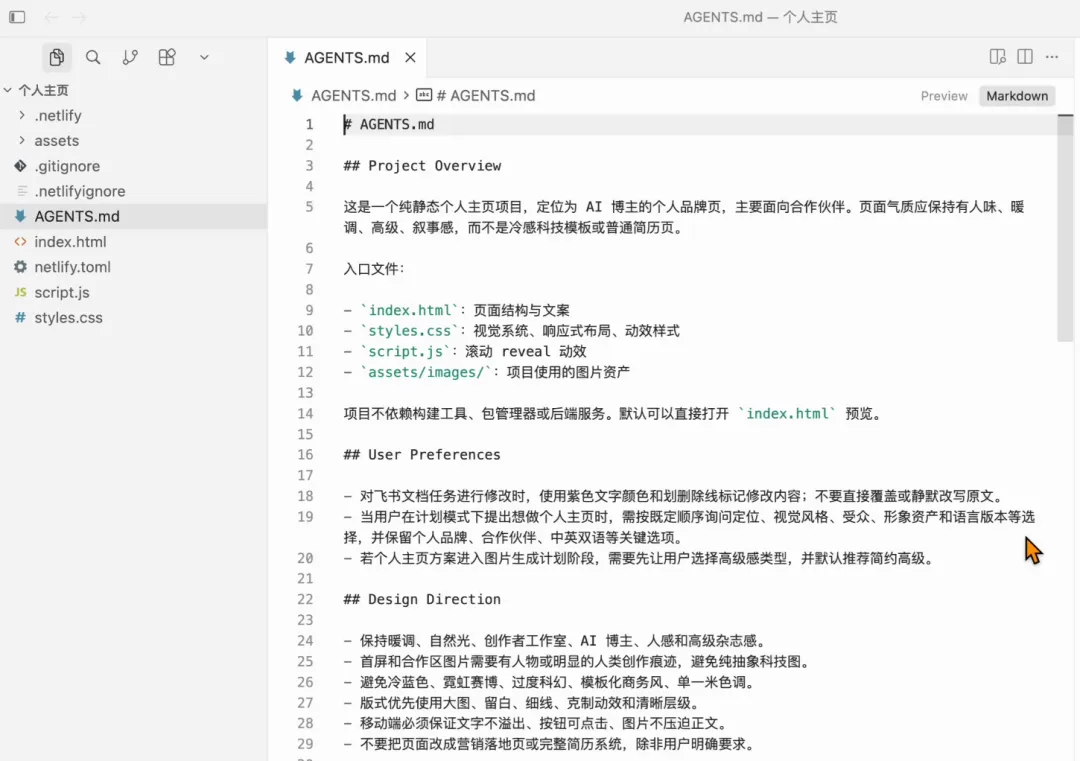Click the markdown file icon in breadcrumb
The width and height of the screenshot is (1080, 761).
click(297, 96)
